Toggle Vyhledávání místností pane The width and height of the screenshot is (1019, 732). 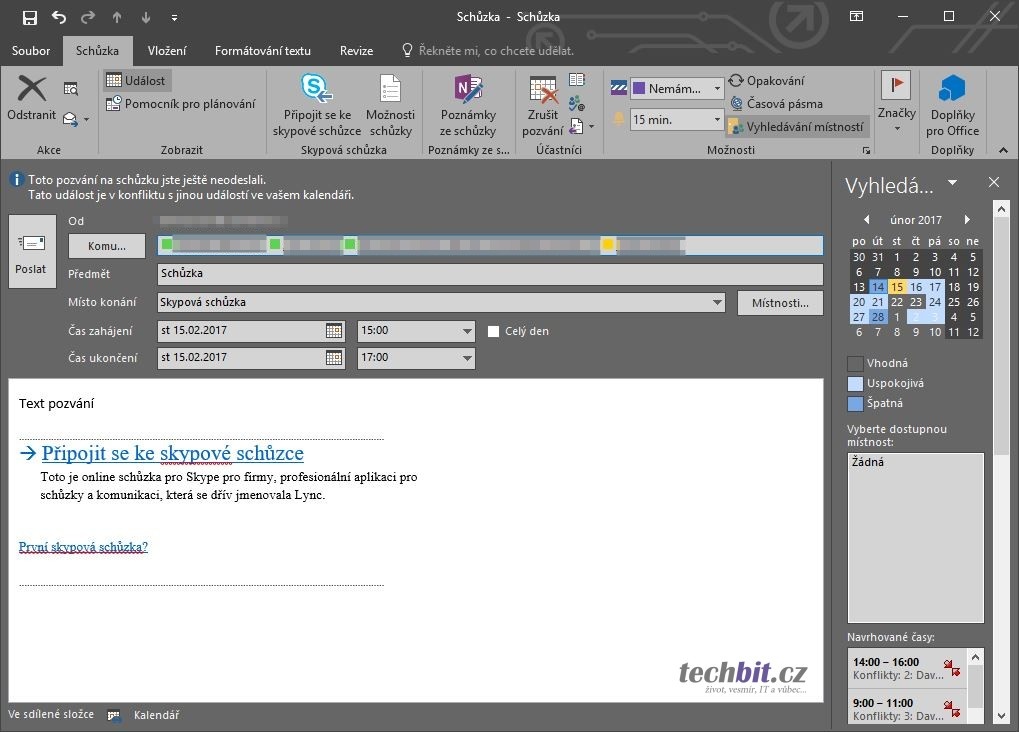pos(796,127)
